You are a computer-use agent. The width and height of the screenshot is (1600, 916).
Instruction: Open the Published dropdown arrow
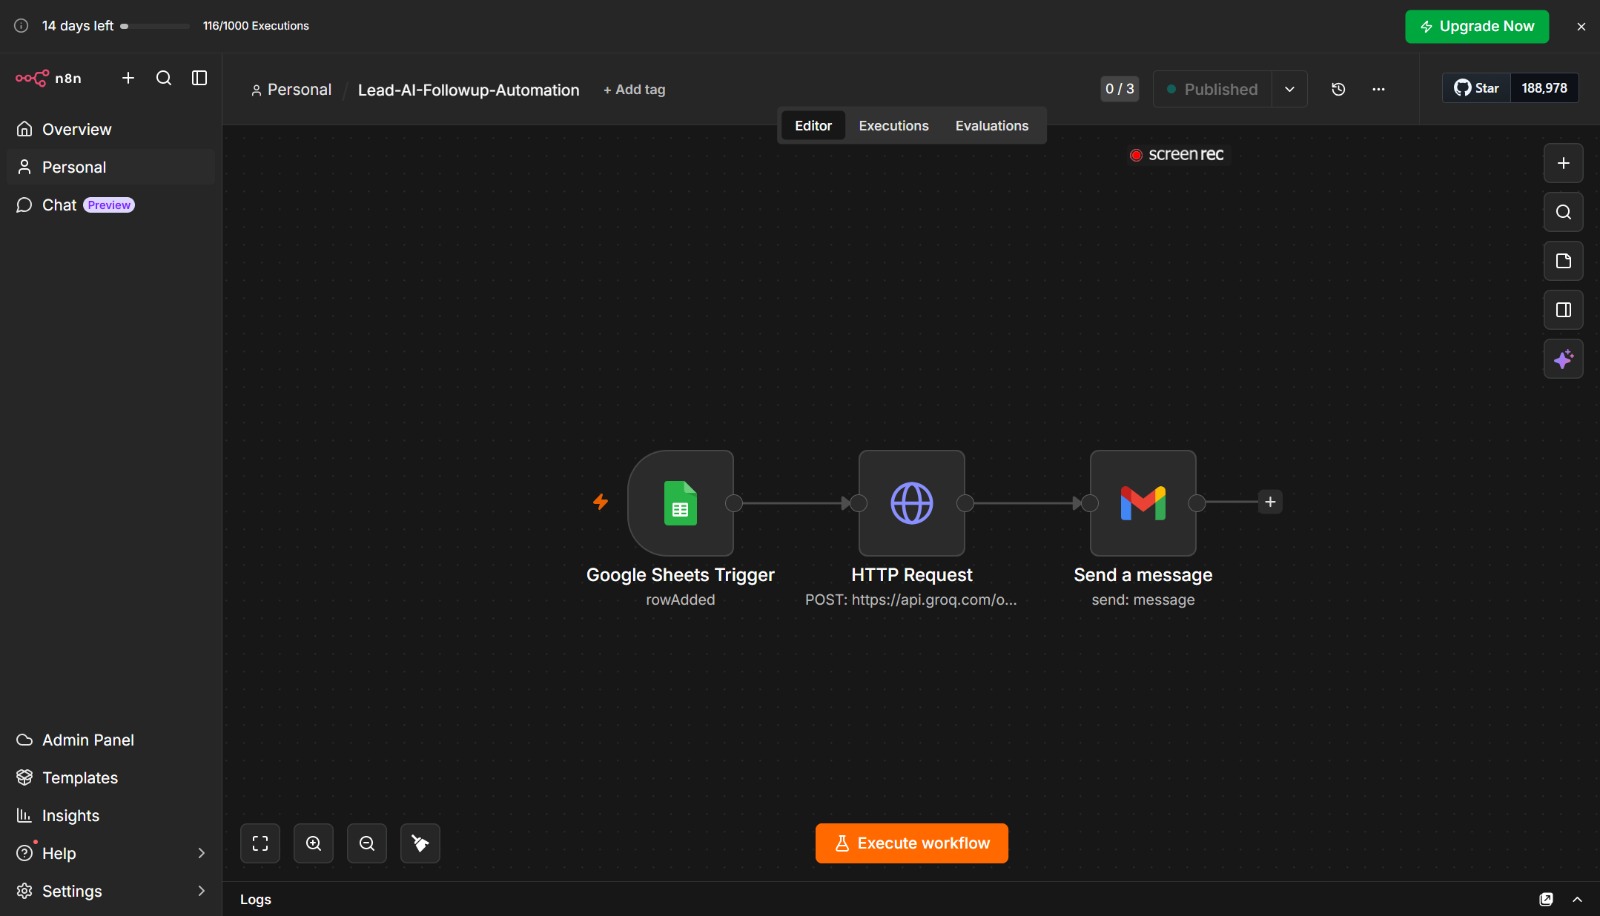tap(1290, 89)
